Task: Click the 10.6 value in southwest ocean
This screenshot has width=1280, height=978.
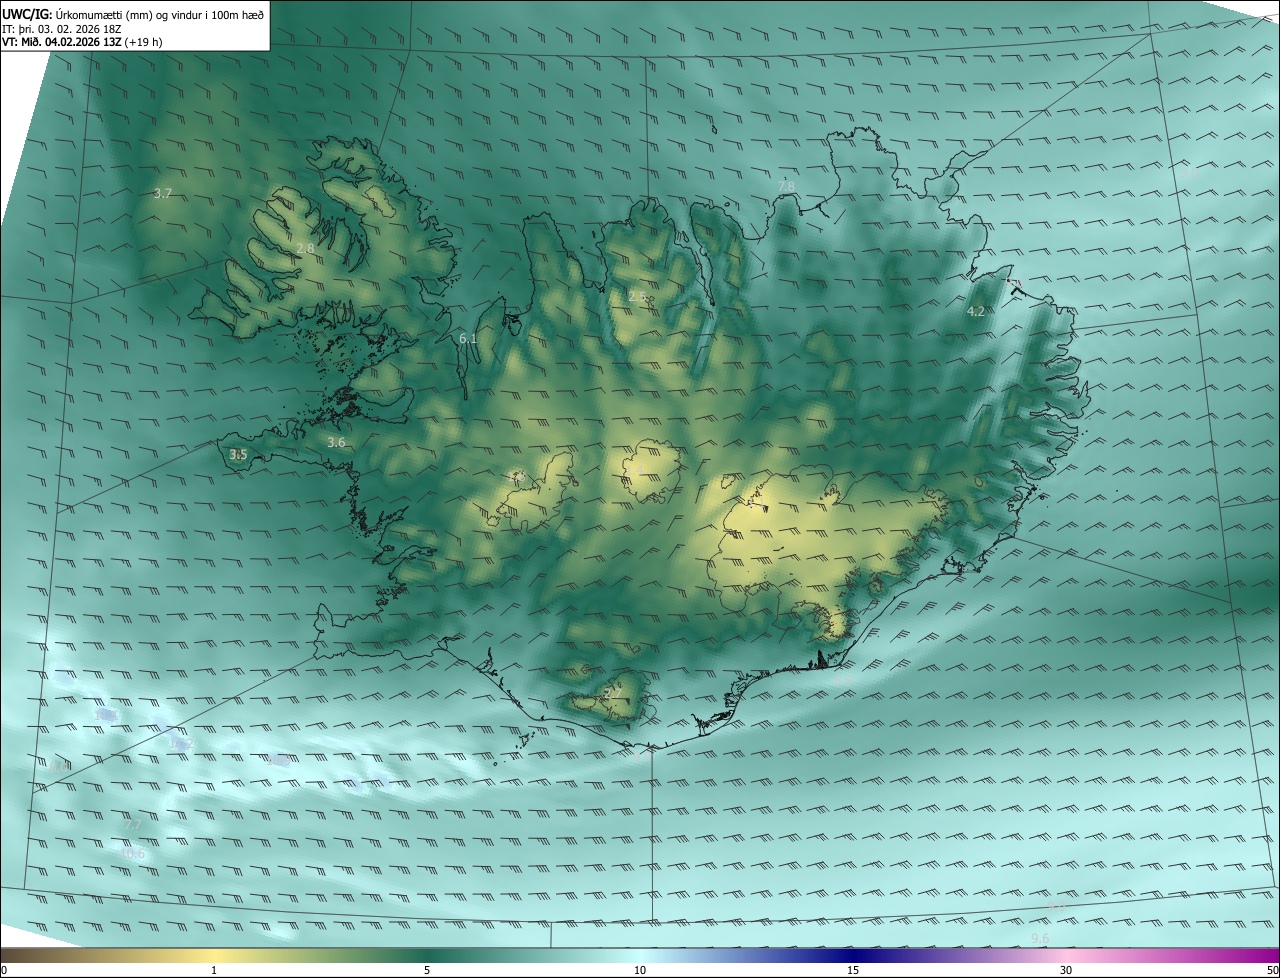Action: click(x=133, y=854)
